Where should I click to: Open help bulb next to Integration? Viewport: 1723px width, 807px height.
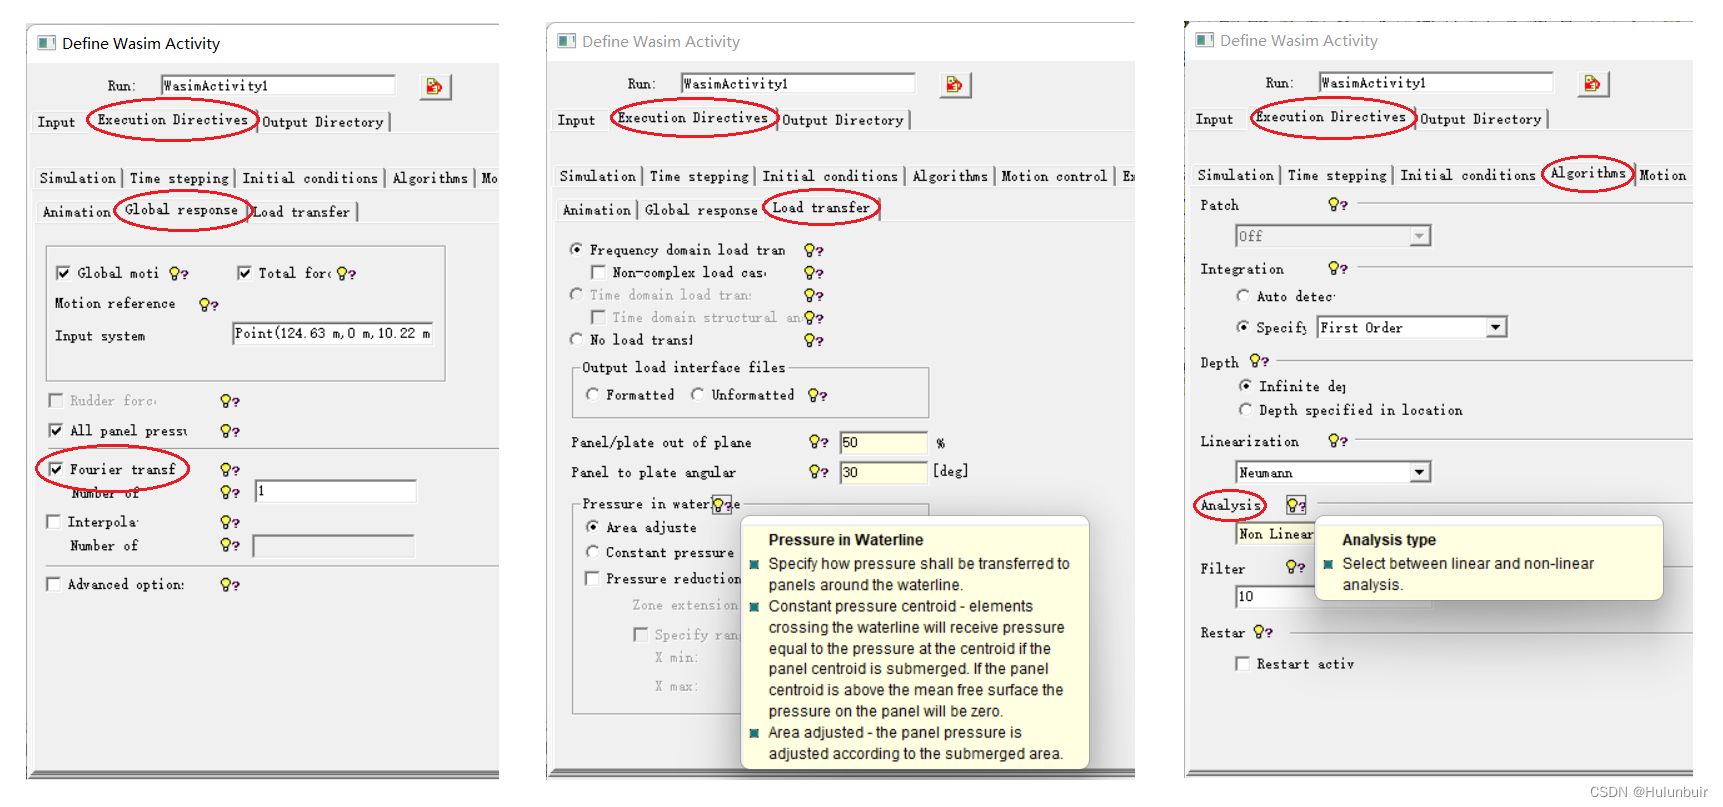click(1338, 269)
